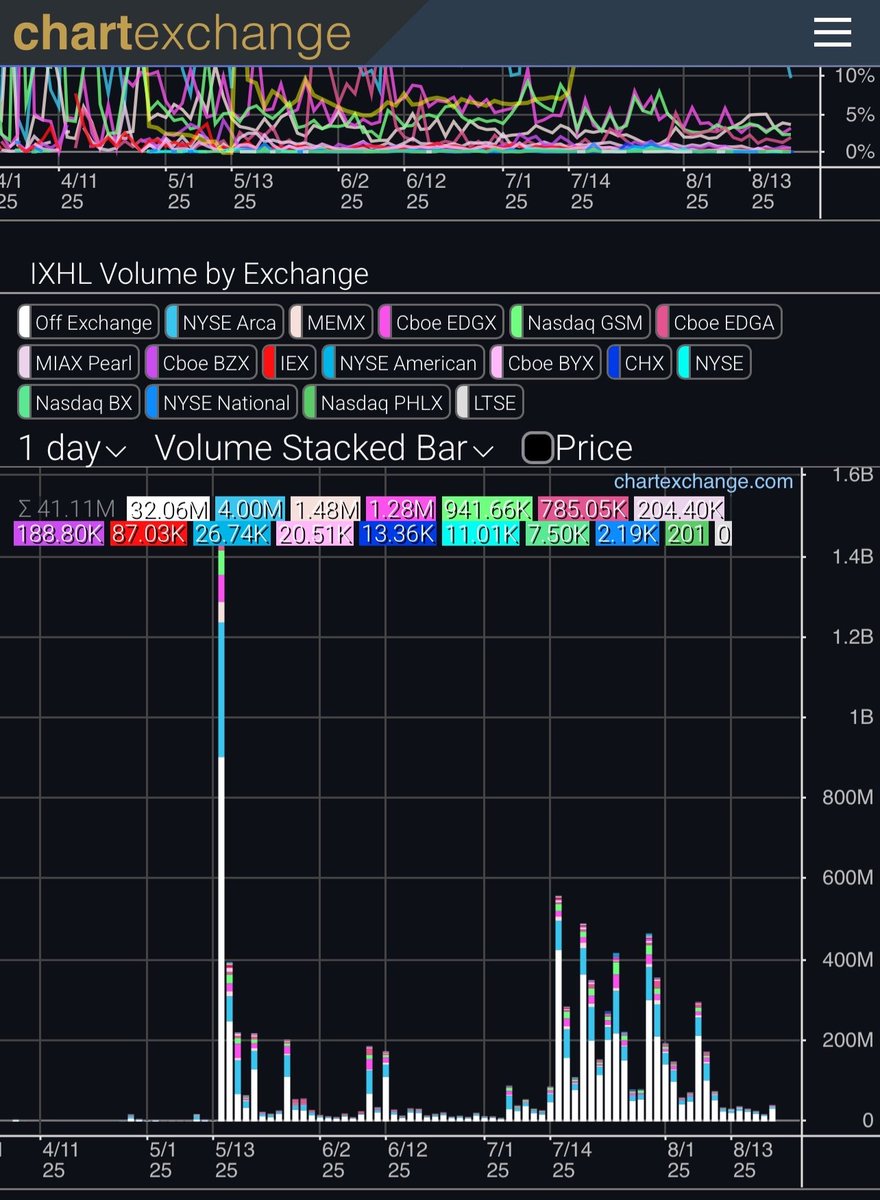Image resolution: width=880 pixels, height=1200 pixels.
Task: Click the 1.48M MEMX value
Action: coord(325,509)
